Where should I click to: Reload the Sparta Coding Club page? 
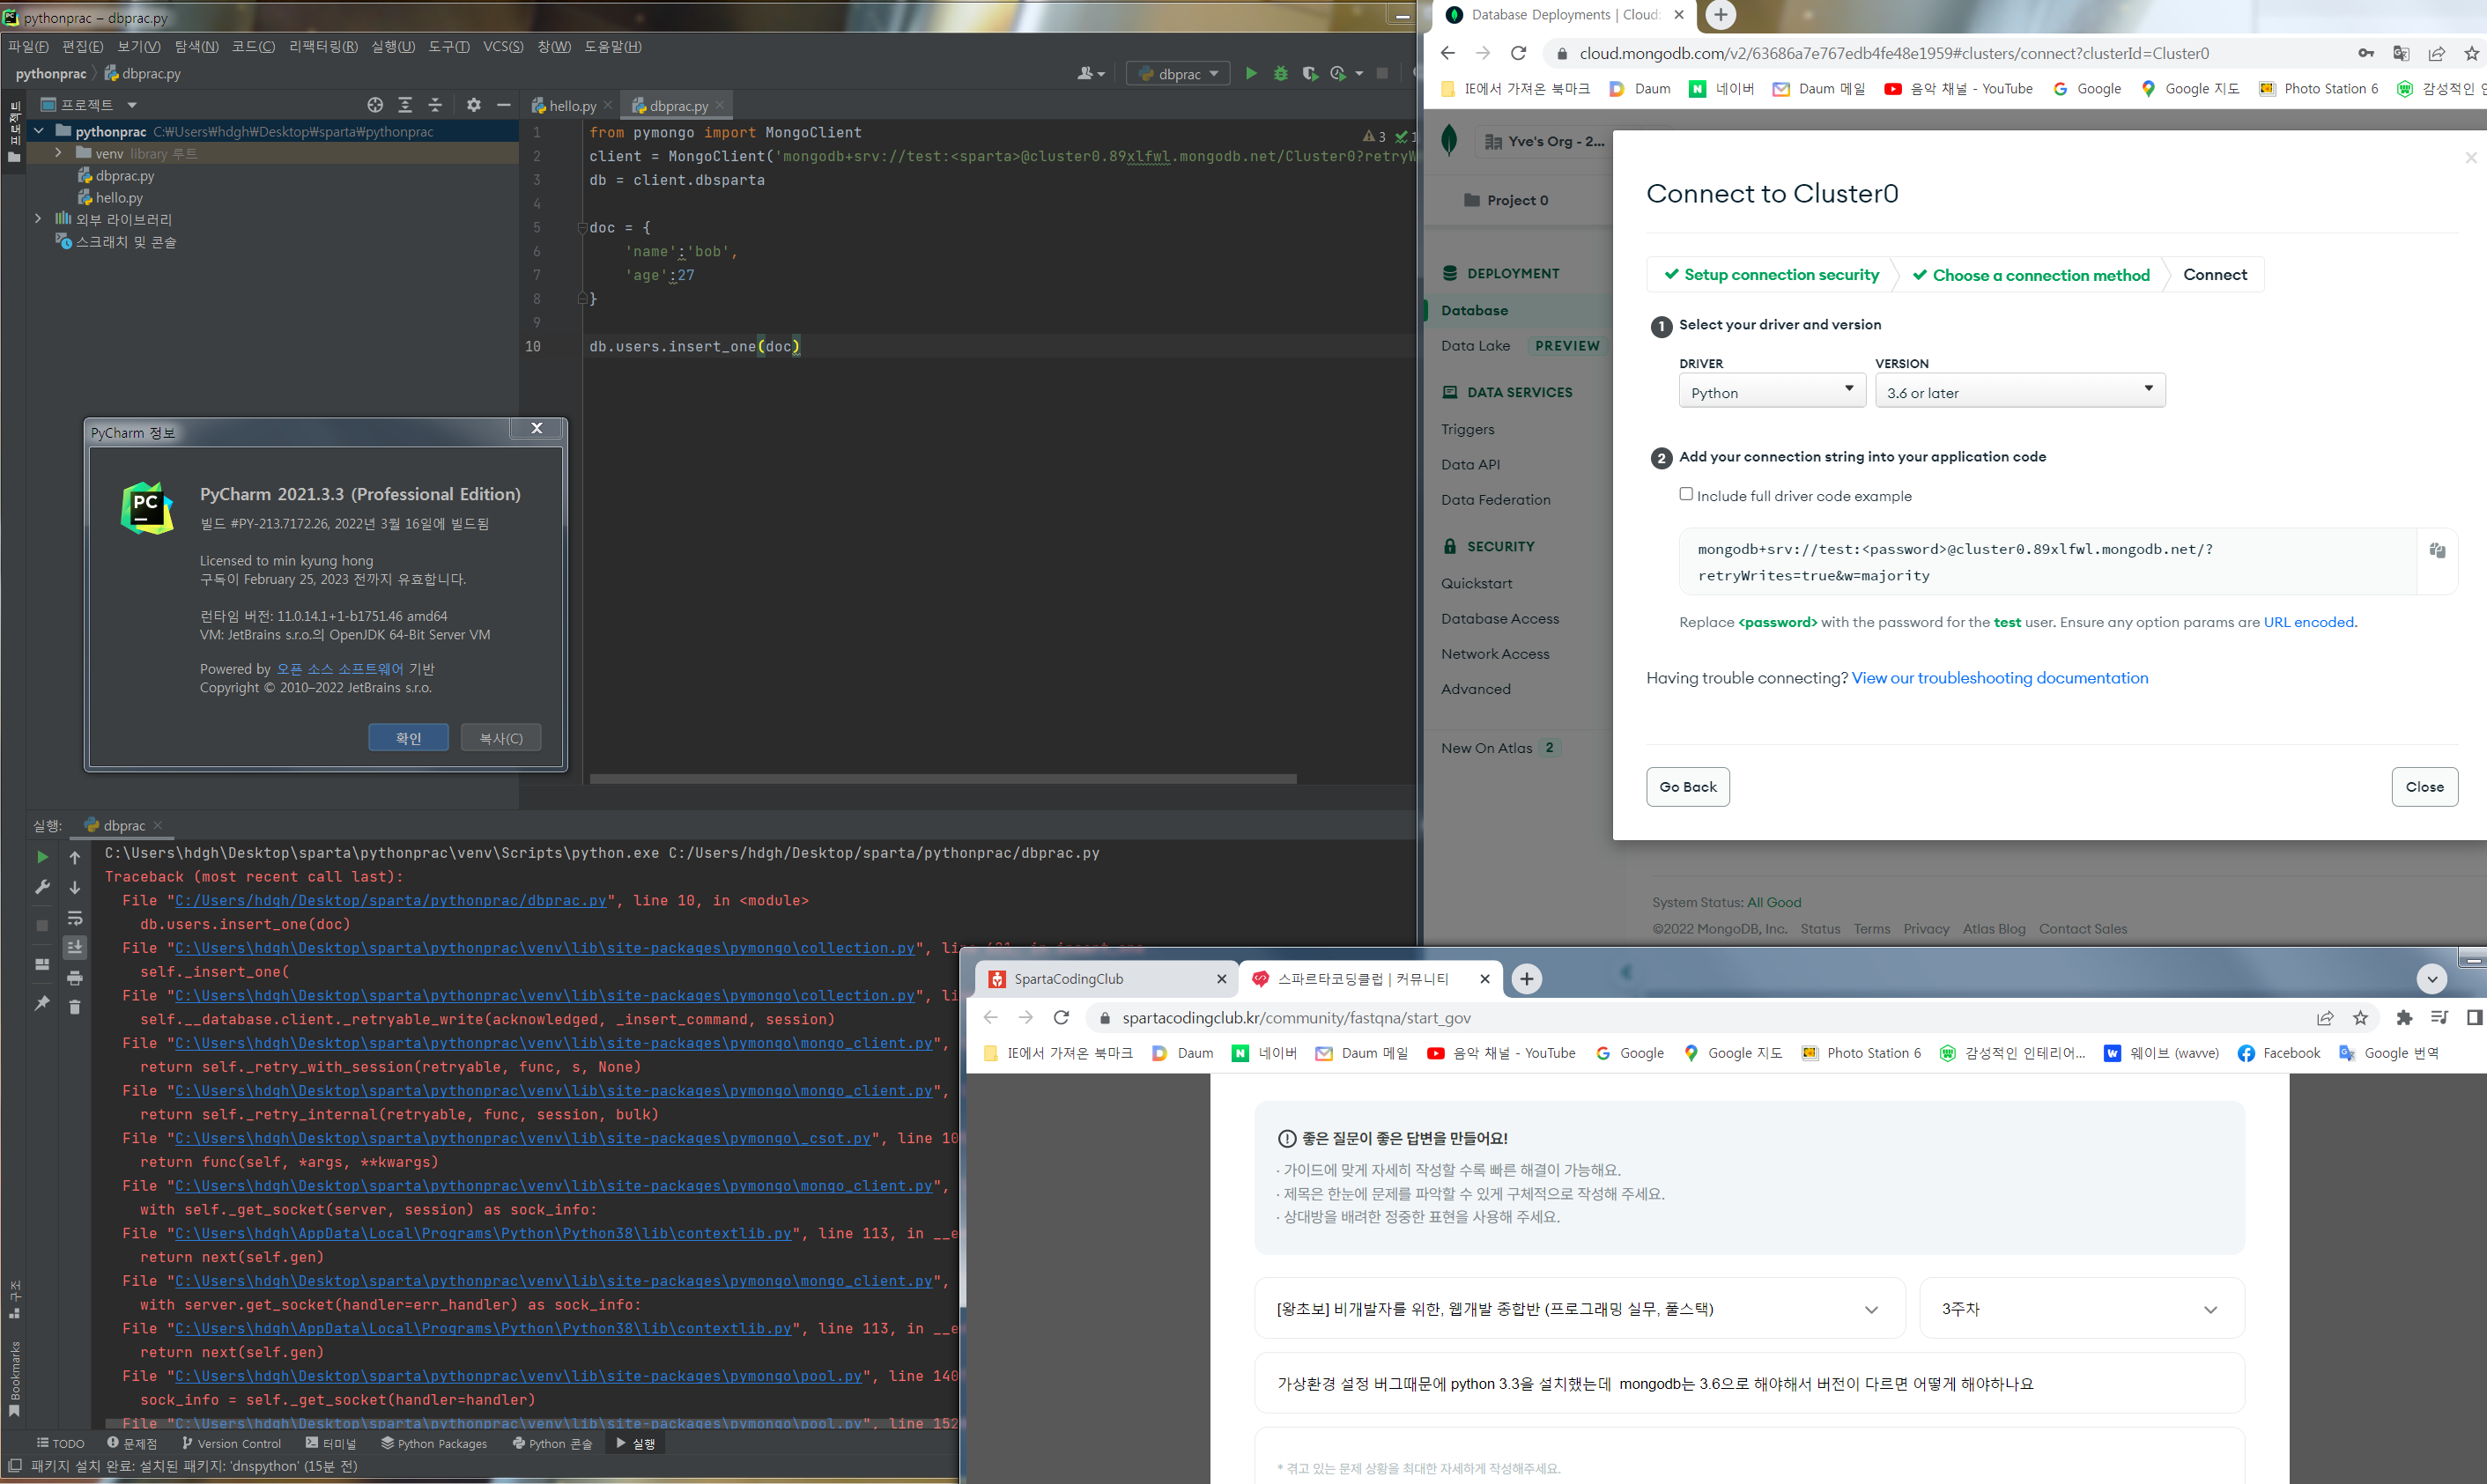[1061, 1018]
